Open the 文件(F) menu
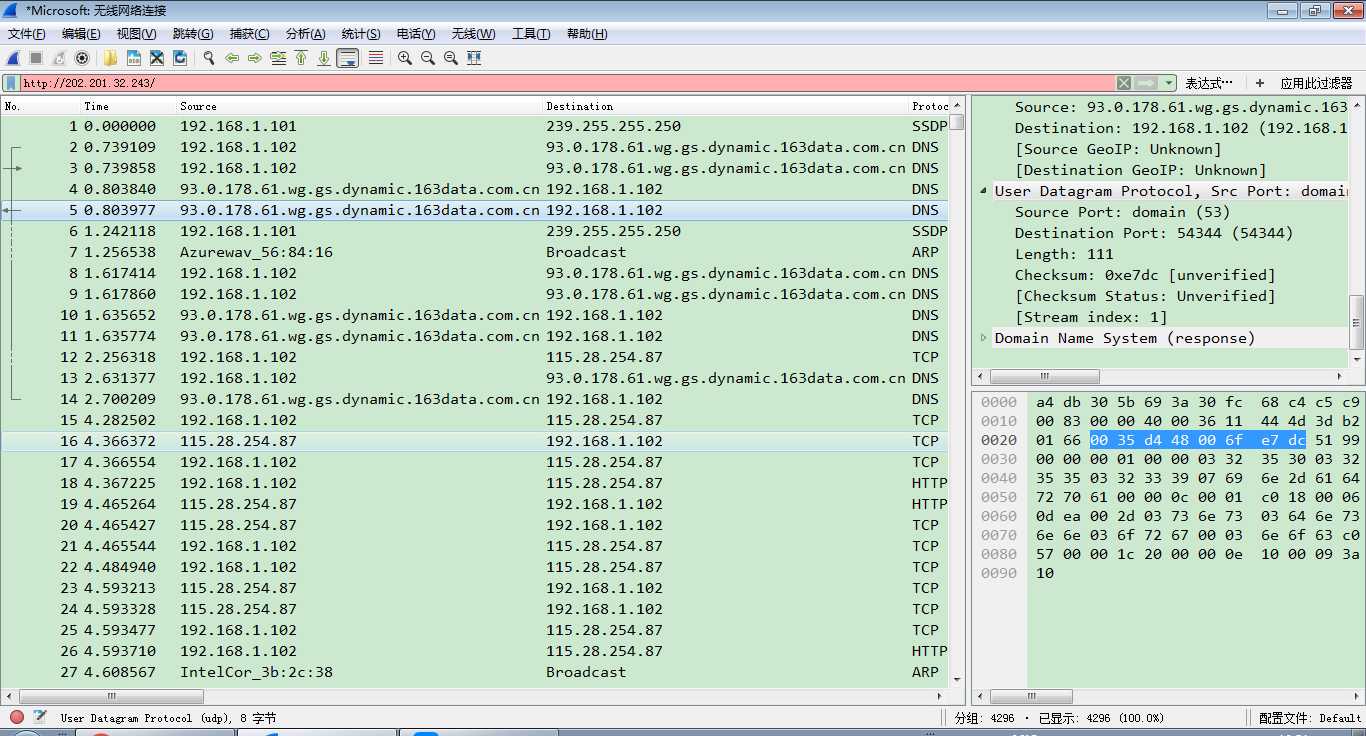 [x=27, y=34]
